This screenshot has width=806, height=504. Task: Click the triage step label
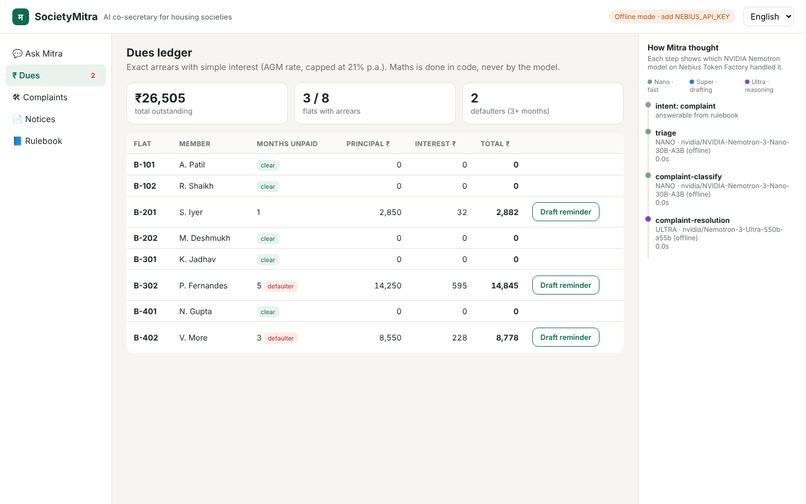(x=666, y=133)
